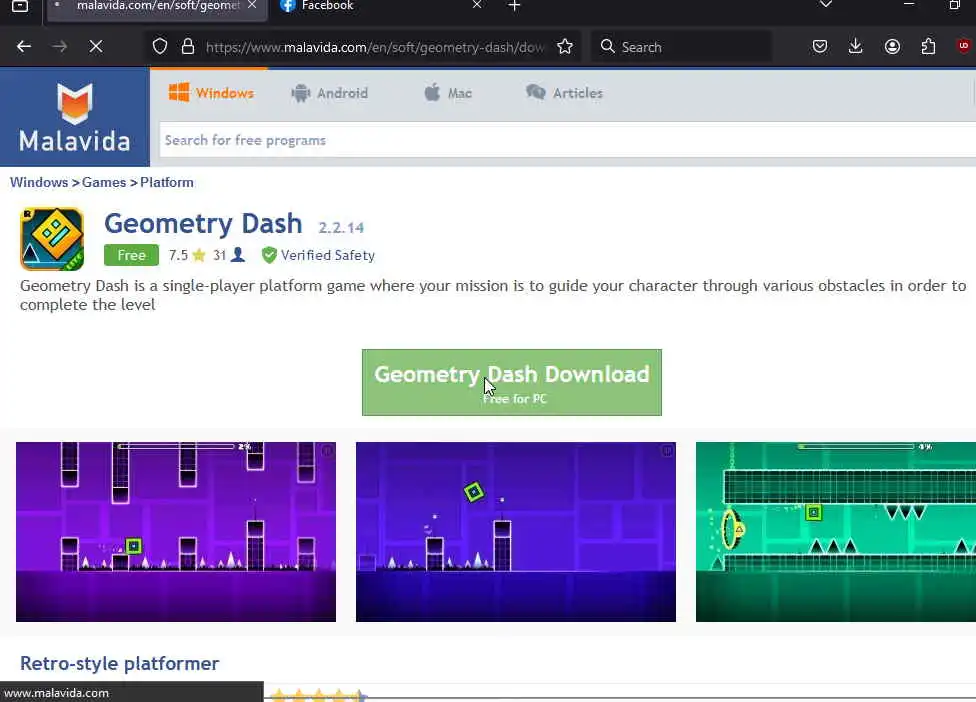Click the 31 user votes icon
The height and width of the screenshot is (702, 976).
click(229, 255)
